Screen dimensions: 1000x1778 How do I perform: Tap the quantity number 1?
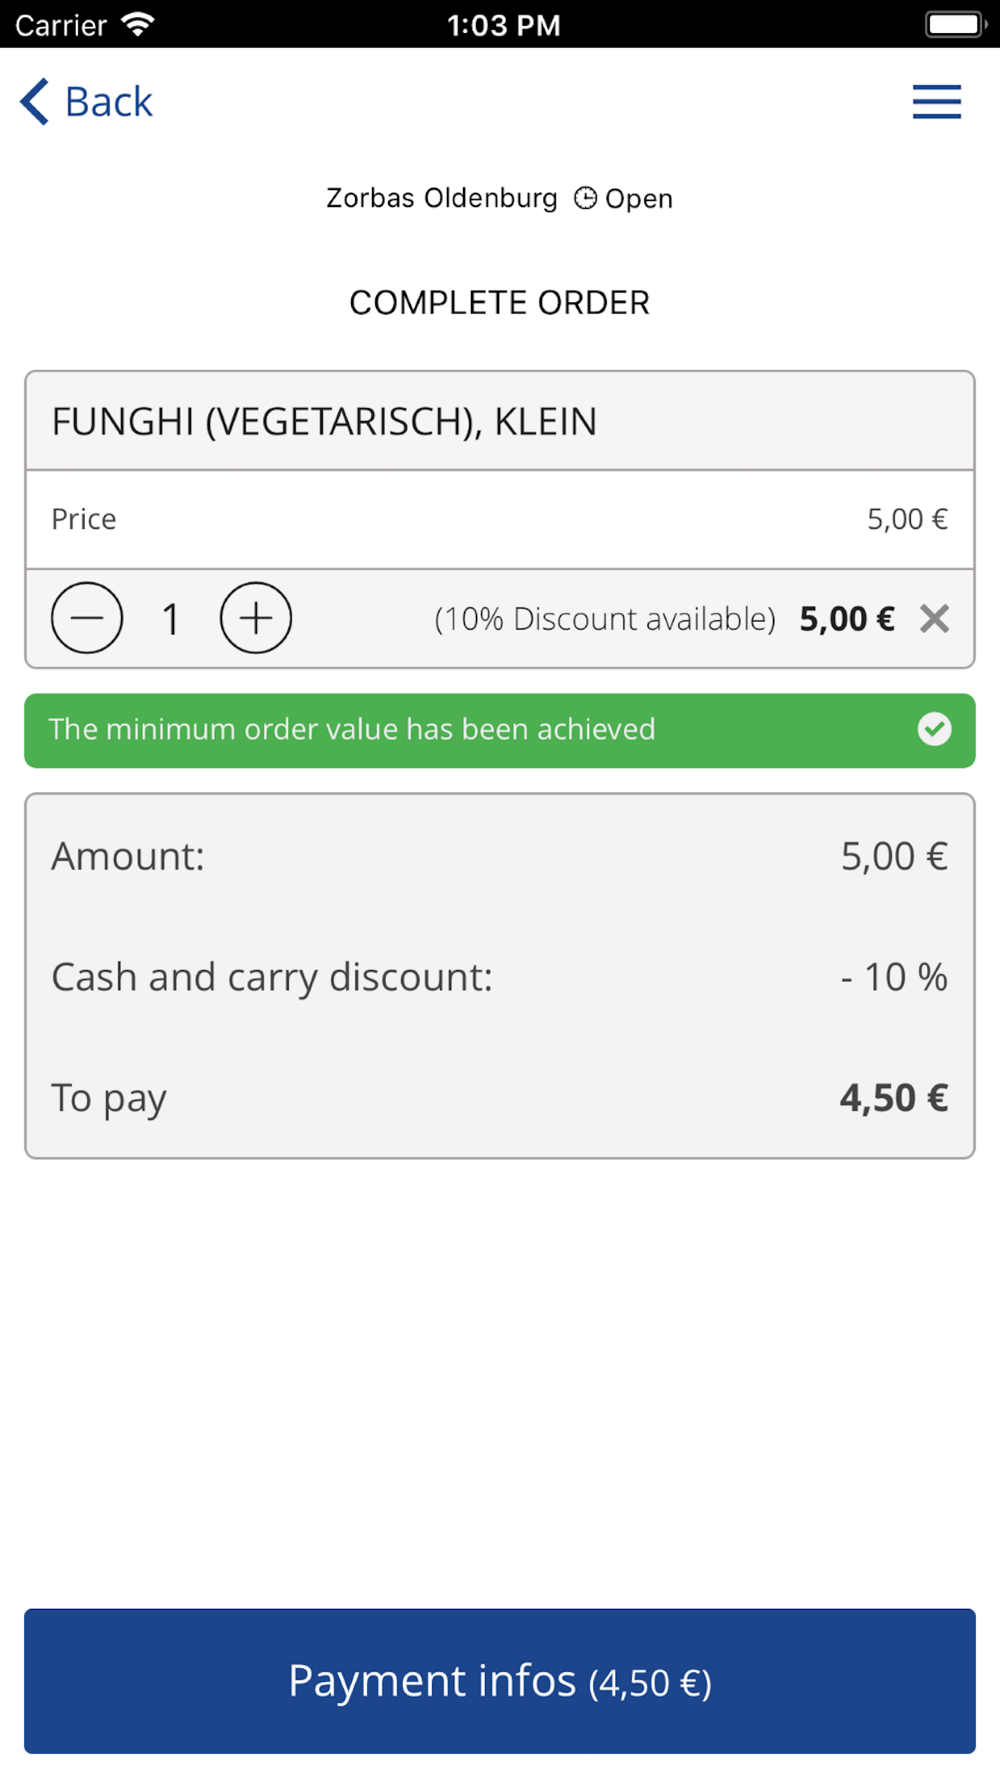point(171,619)
